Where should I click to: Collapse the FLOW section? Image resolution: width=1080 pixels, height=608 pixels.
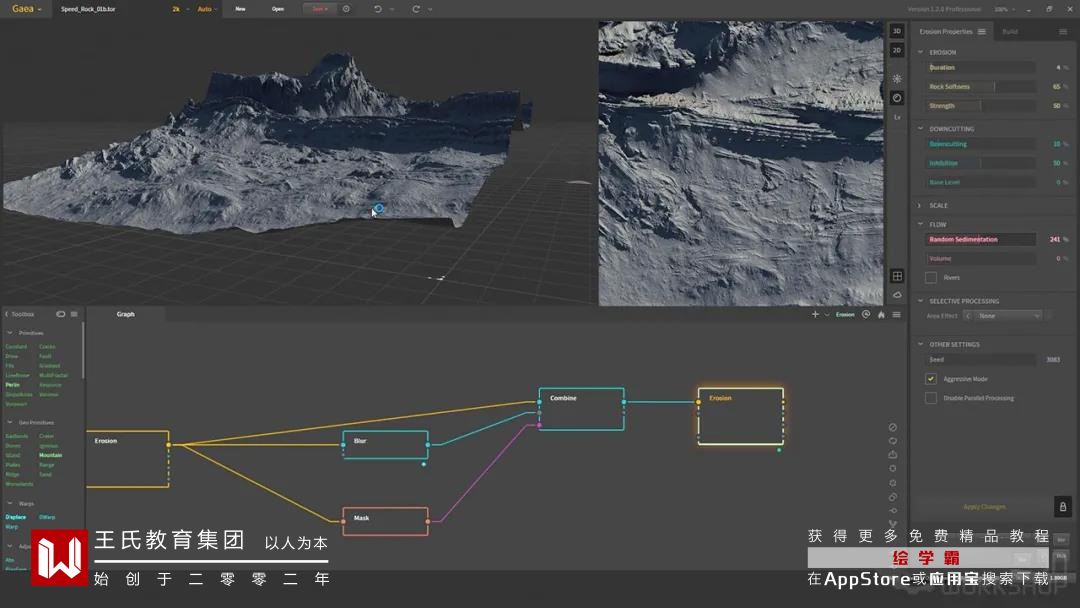point(920,224)
